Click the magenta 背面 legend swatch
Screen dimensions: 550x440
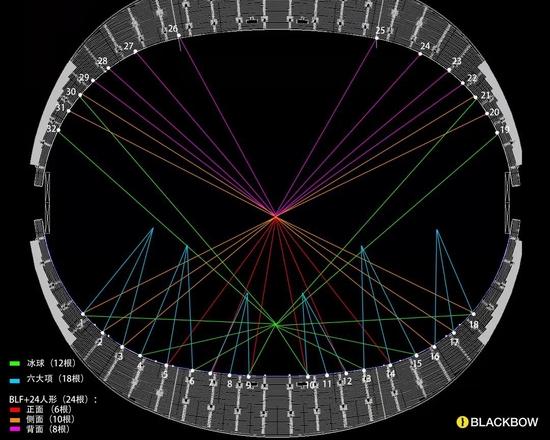click(15, 429)
